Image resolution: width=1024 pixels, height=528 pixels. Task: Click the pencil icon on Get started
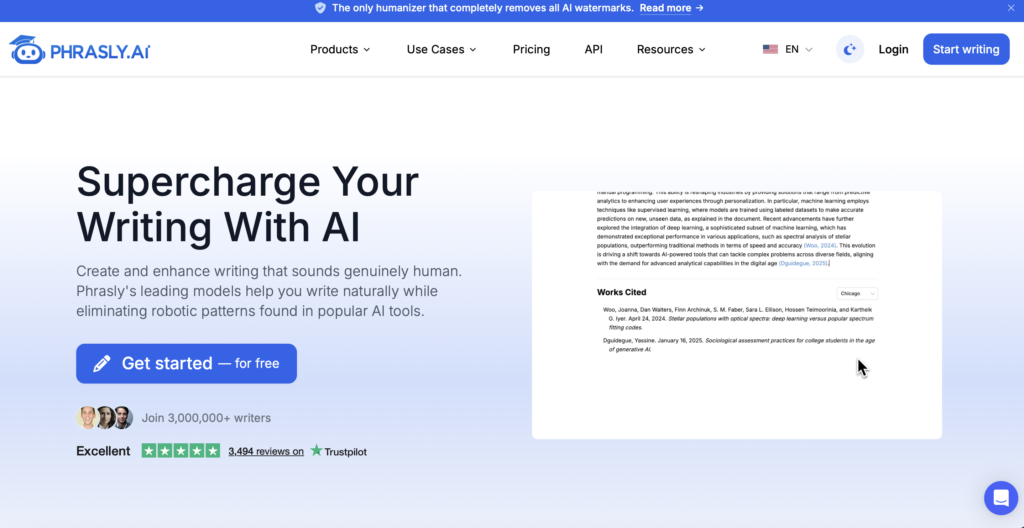[x=102, y=364]
